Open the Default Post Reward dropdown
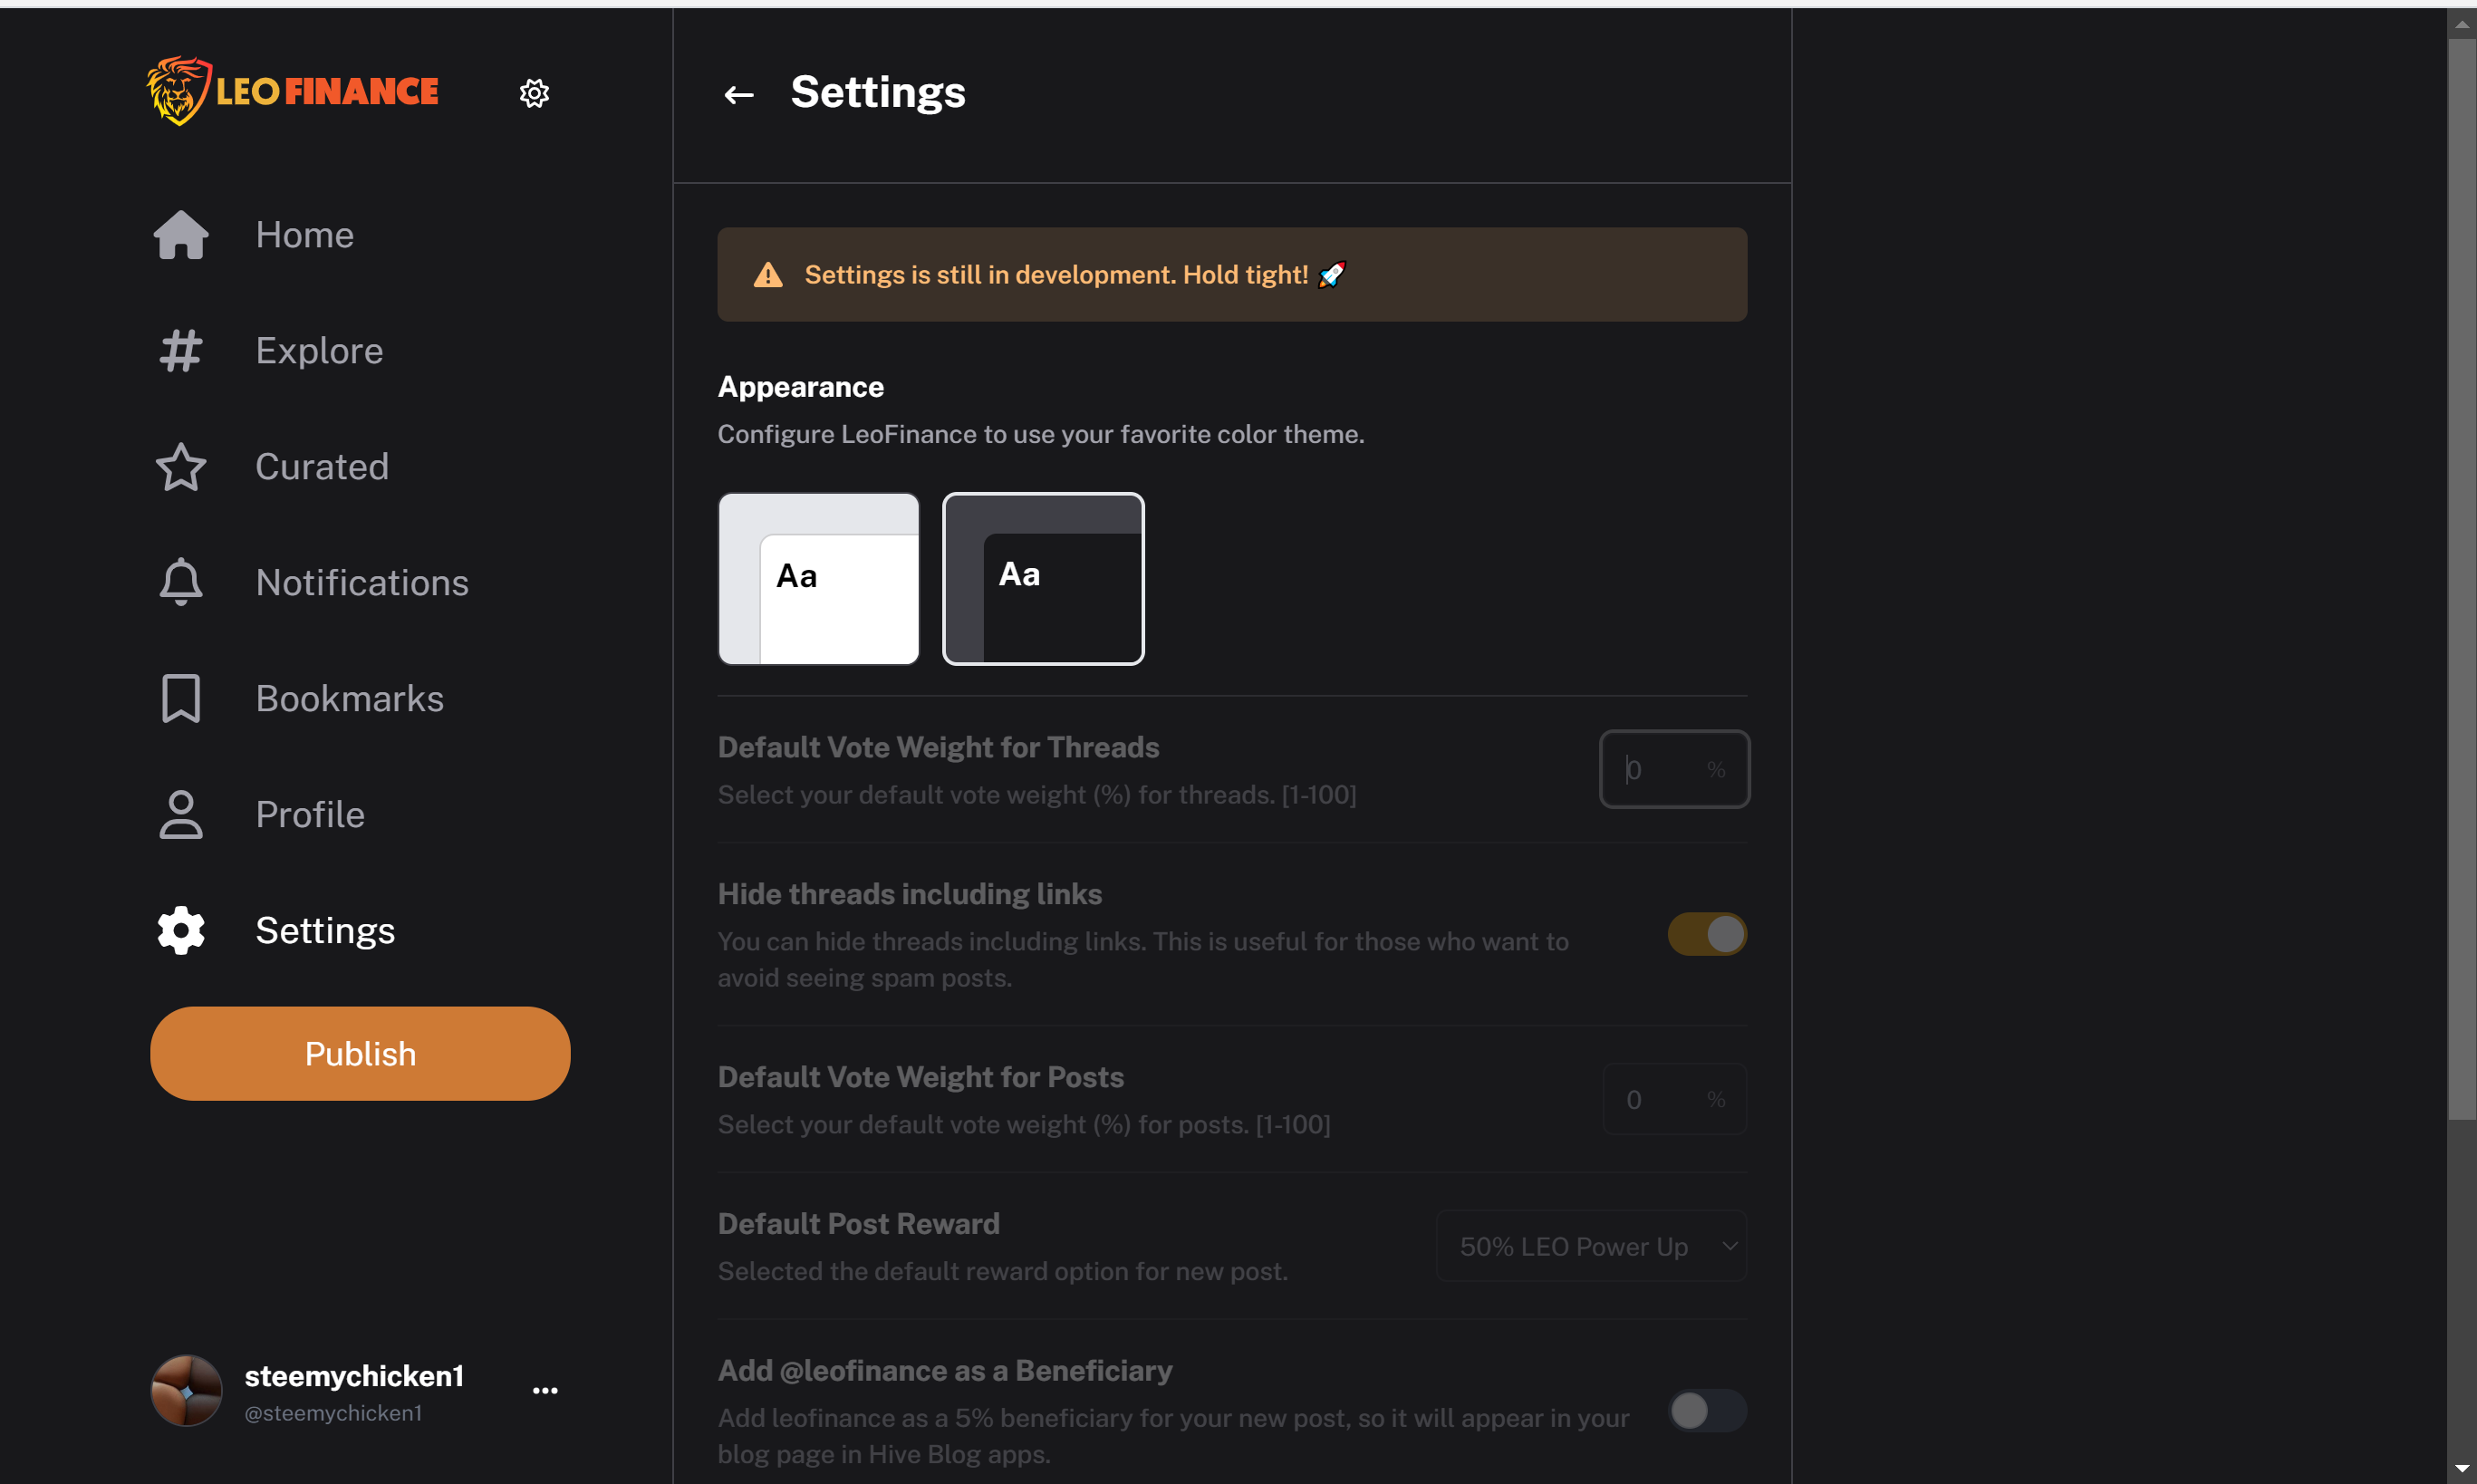The height and width of the screenshot is (1484, 2477). point(1591,1246)
